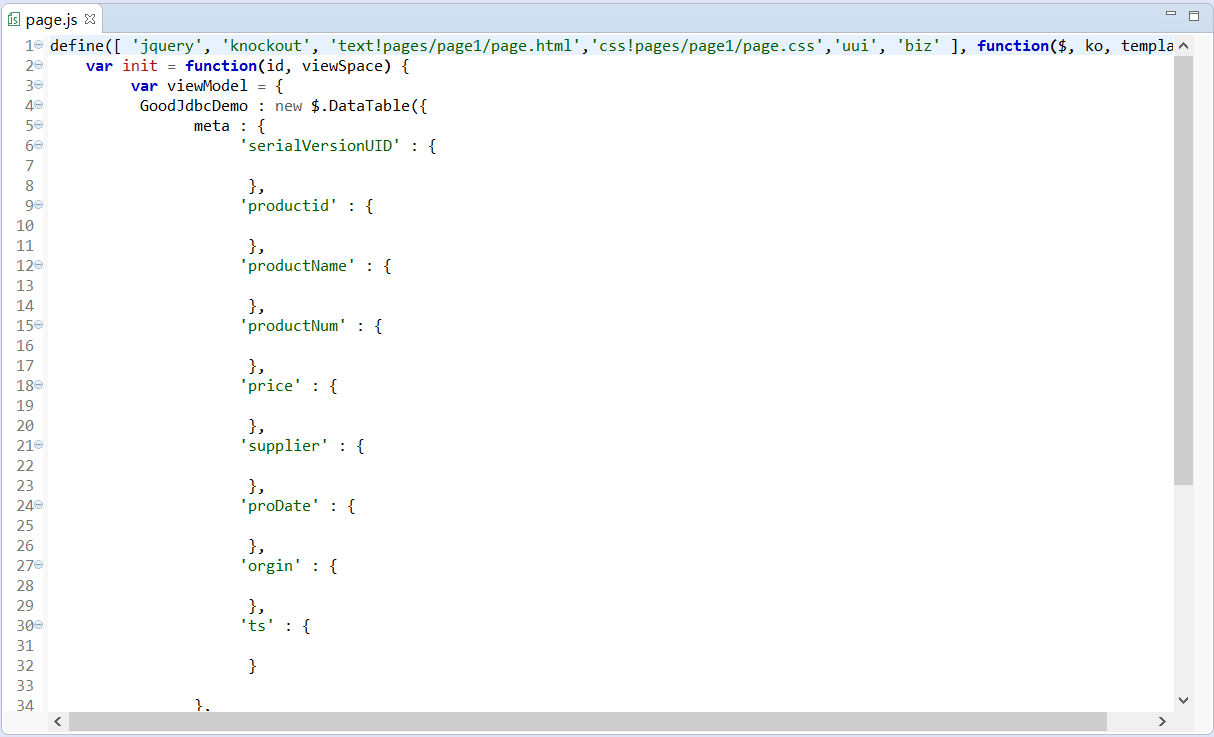Click the vertical scrollbar down arrow
This screenshot has width=1214, height=737.
(1183, 701)
